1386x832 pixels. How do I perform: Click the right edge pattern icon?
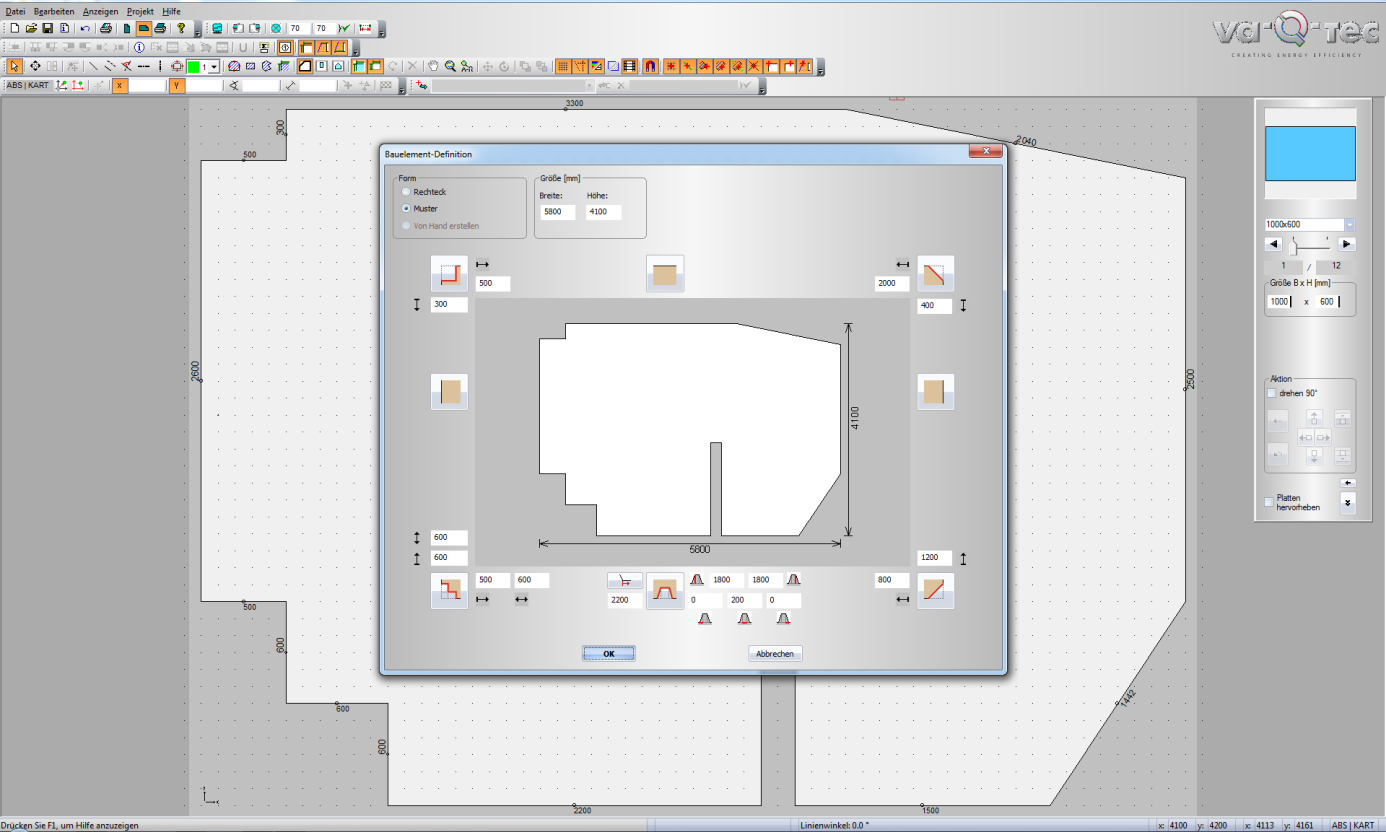pyautogui.click(x=935, y=391)
